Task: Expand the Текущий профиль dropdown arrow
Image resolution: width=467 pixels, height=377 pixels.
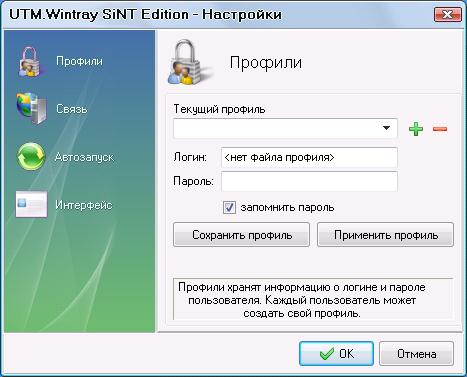Action: coord(386,128)
